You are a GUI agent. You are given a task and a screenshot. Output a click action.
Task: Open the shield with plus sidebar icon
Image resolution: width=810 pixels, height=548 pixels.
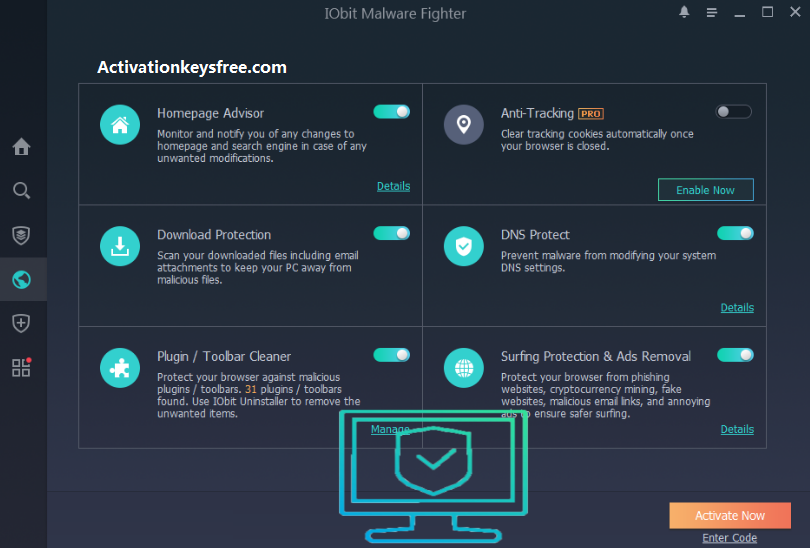click(21, 323)
